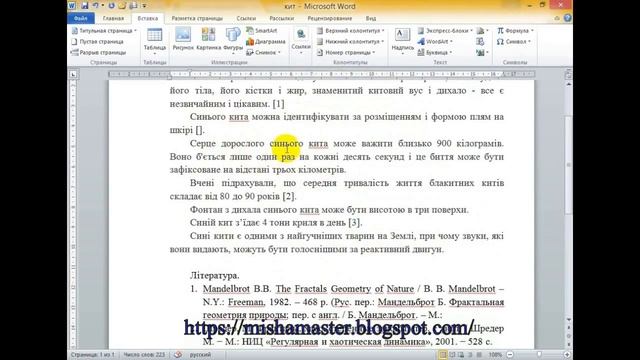This screenshot has height=360, width=640.
Task: Redo the action in quick access toolbar
Action: (111, 6)
